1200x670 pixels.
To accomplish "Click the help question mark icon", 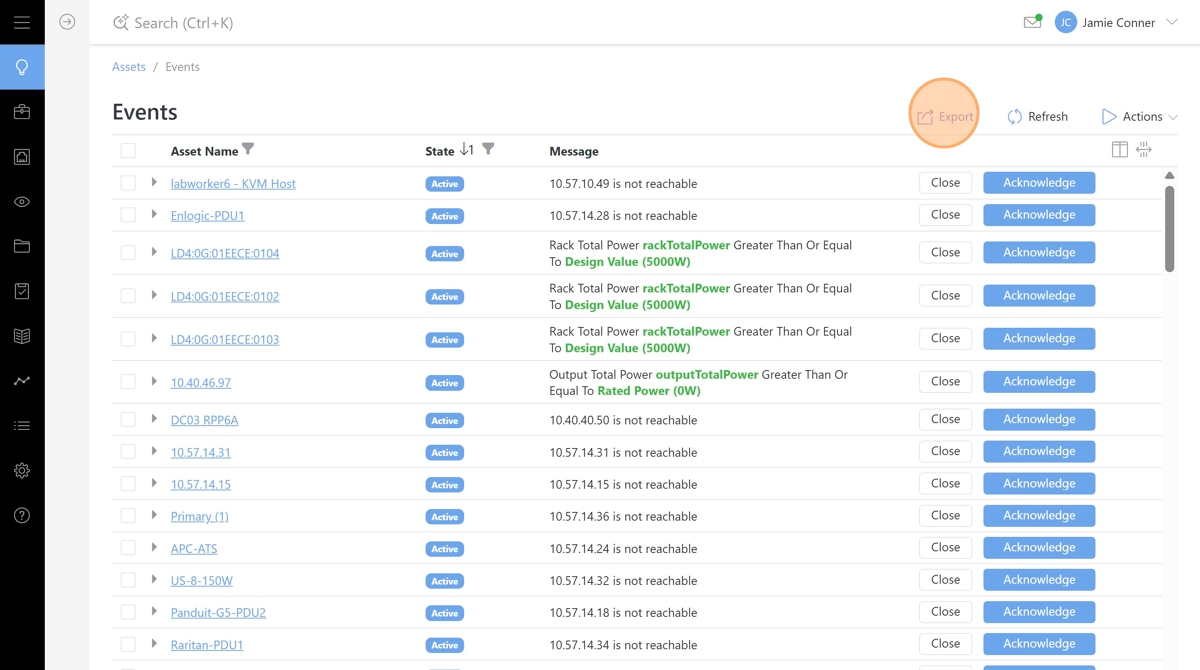I will (22, 516).
